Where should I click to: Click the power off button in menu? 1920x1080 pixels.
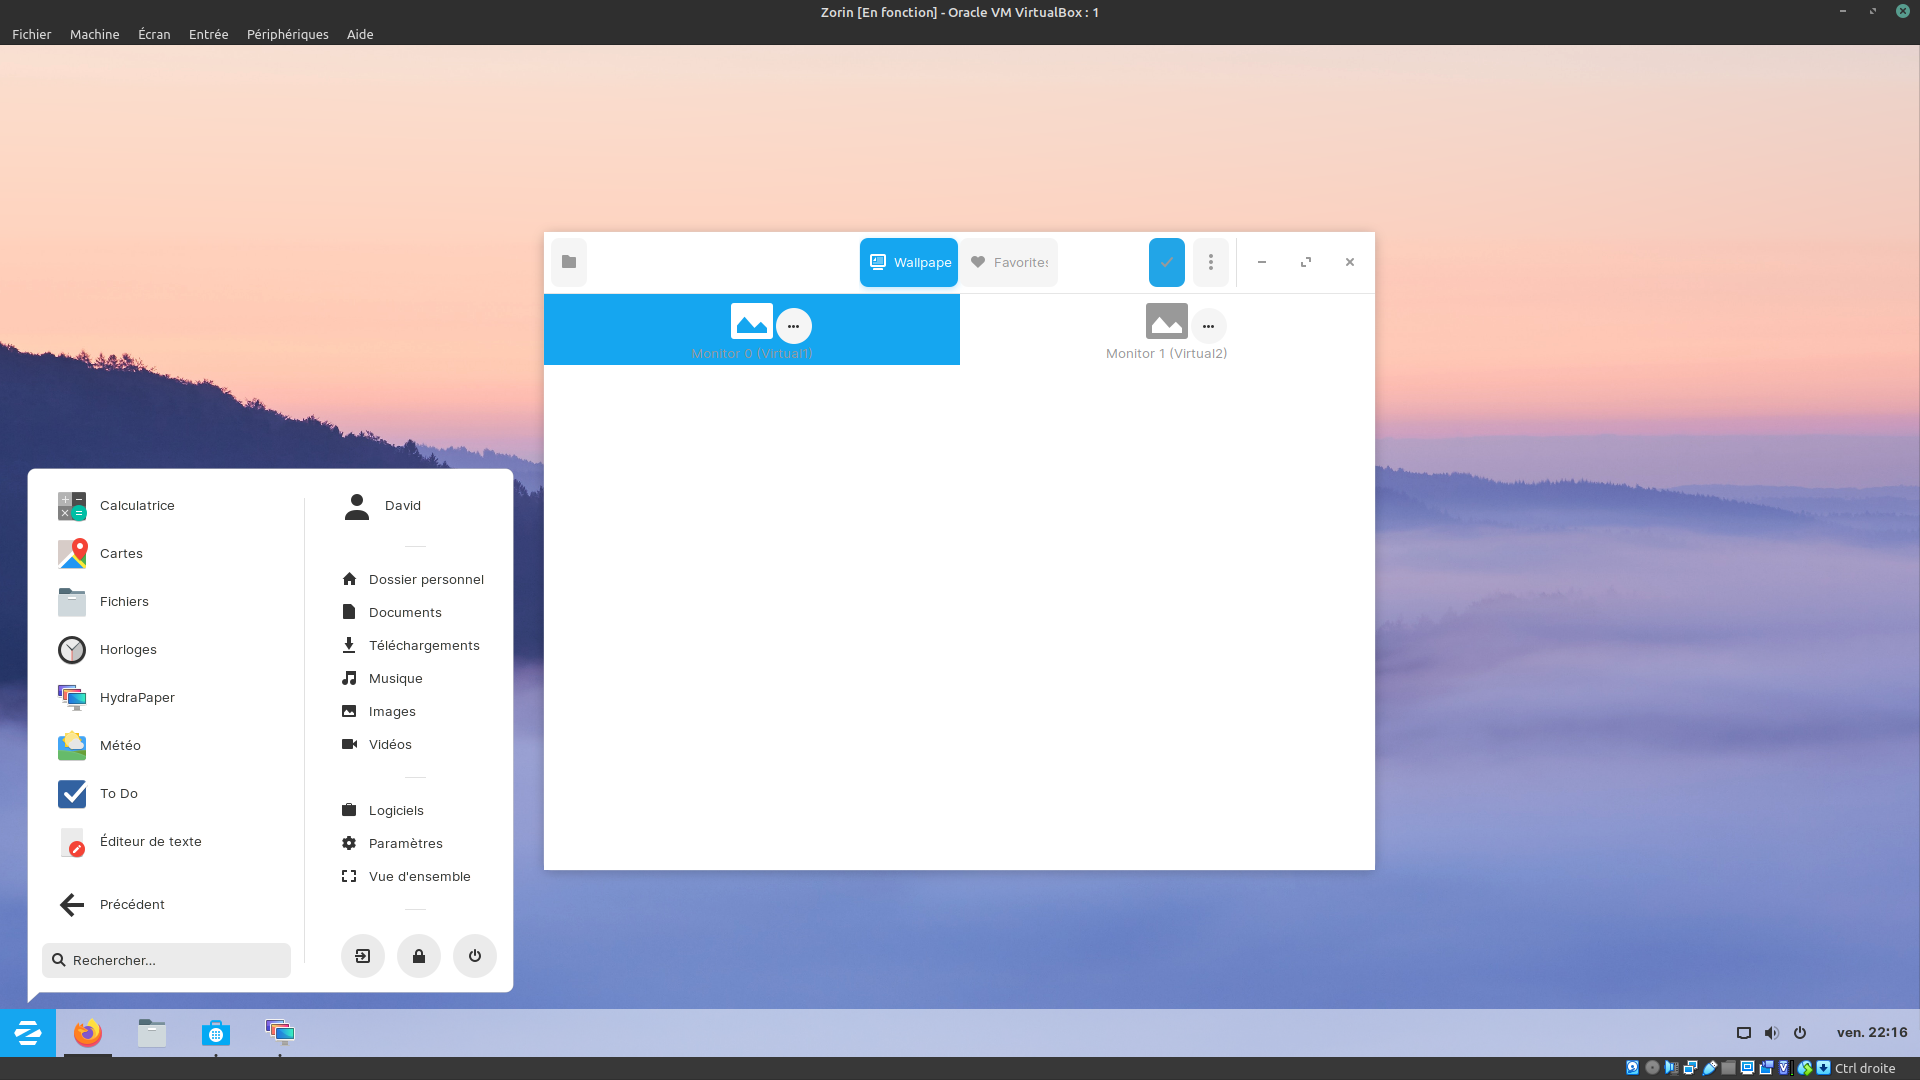pyautogui.click(x=475, y=956)
